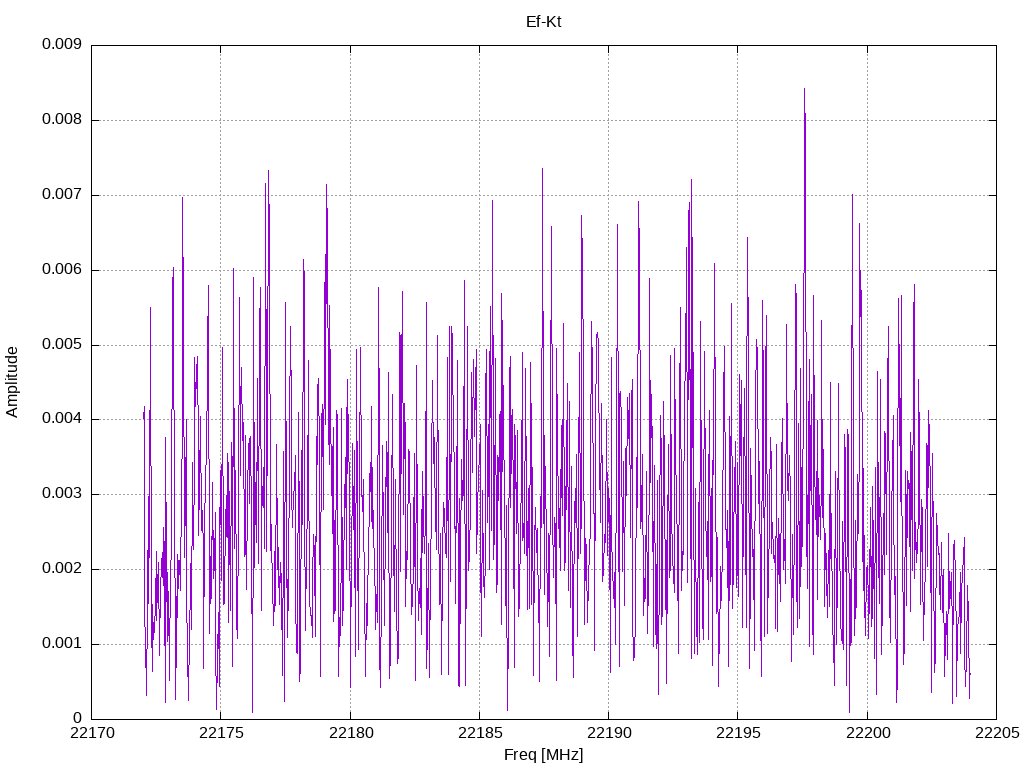Click the 0.005 y-axis tick label

pos(62,345)
